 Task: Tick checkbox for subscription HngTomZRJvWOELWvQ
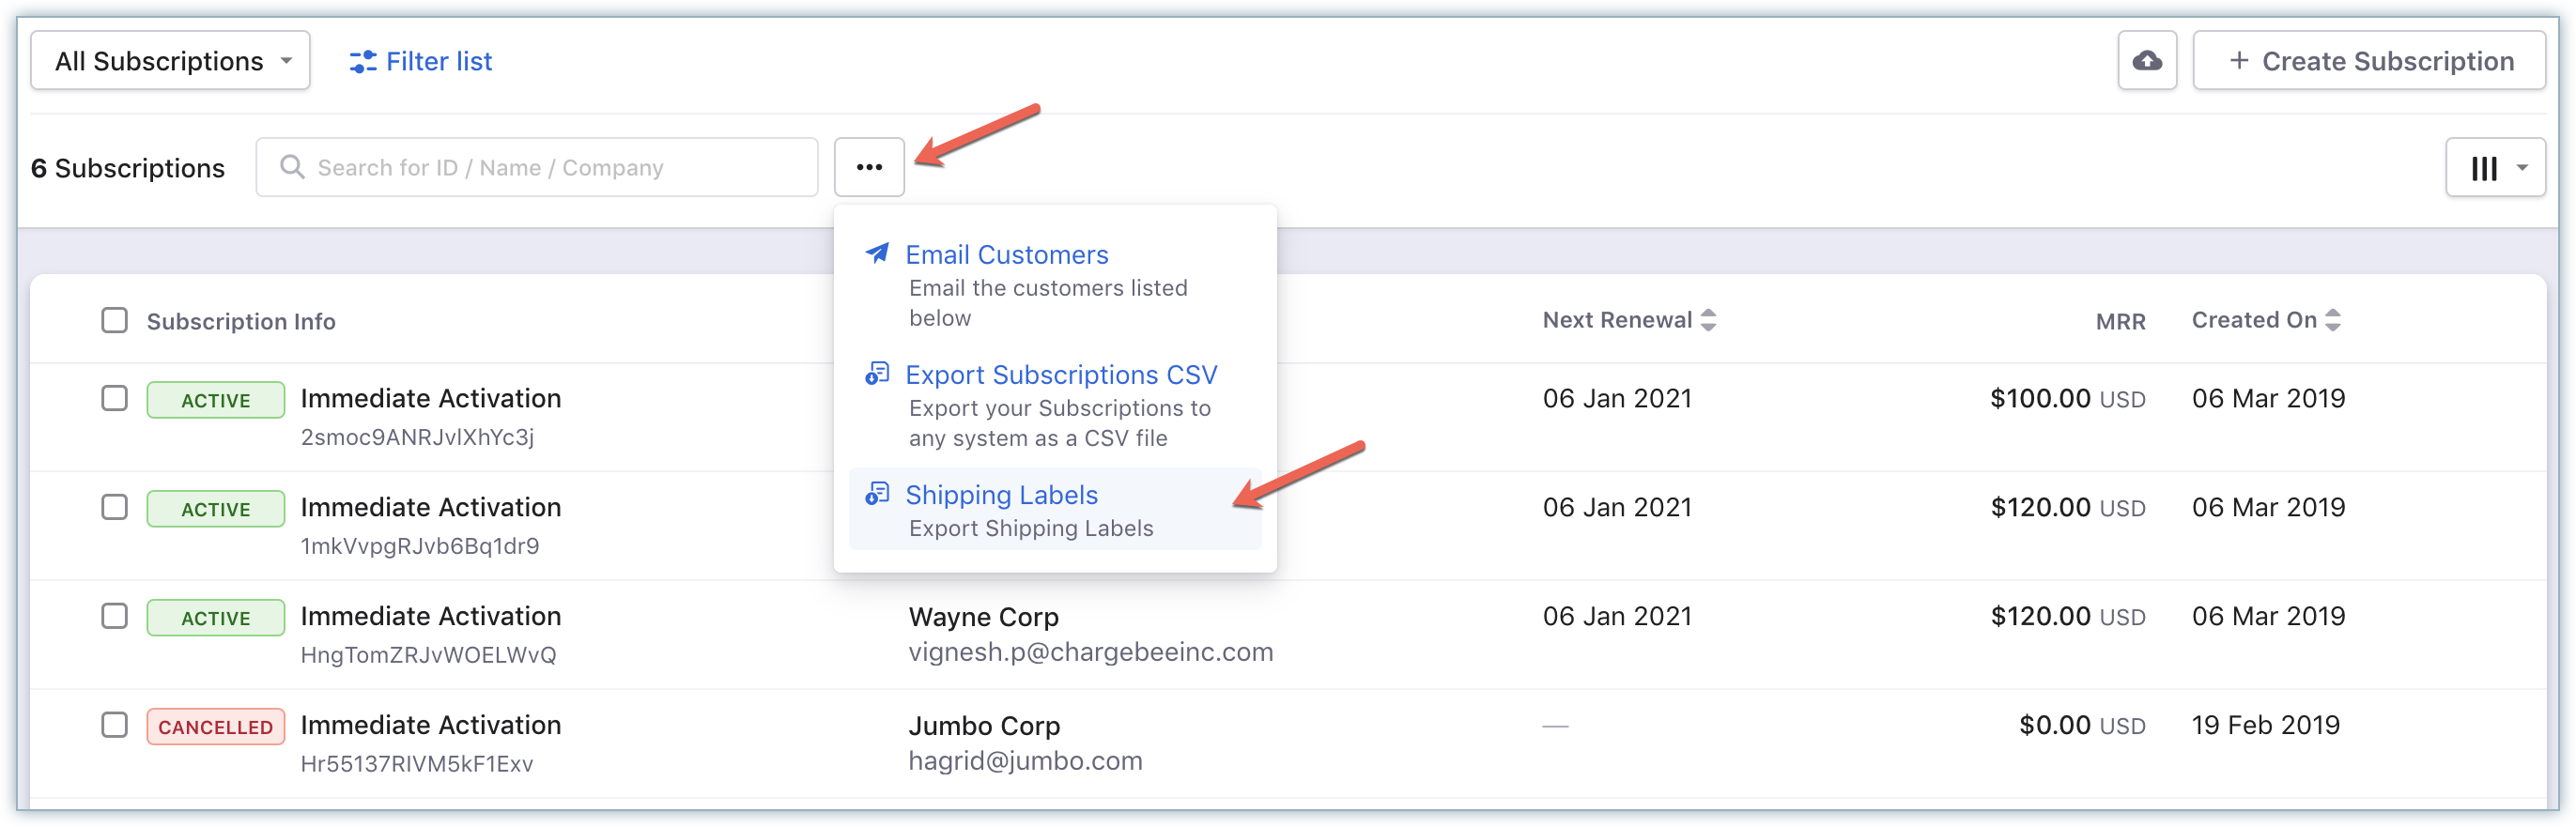tap(115, 615)
